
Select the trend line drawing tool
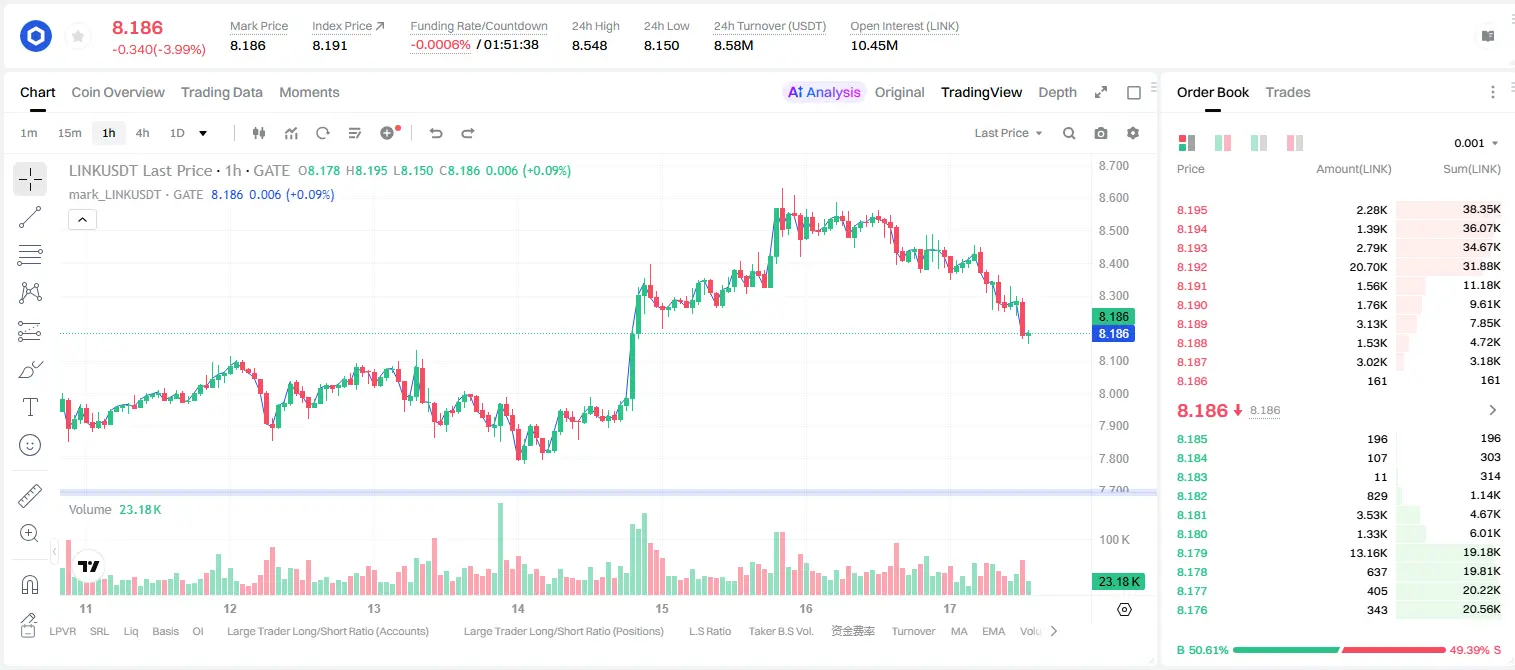[30, 218]
